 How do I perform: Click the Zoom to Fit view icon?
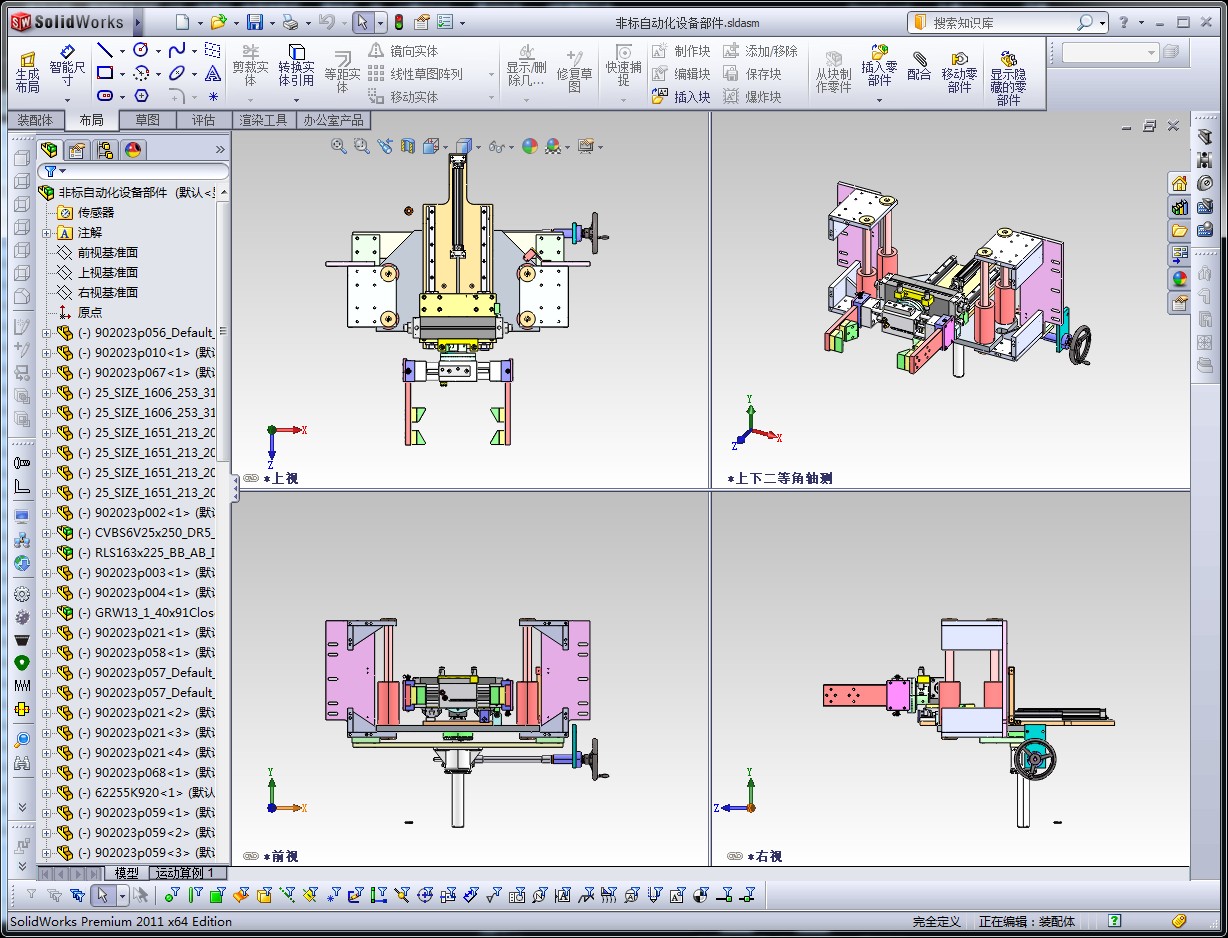point(339,146)
